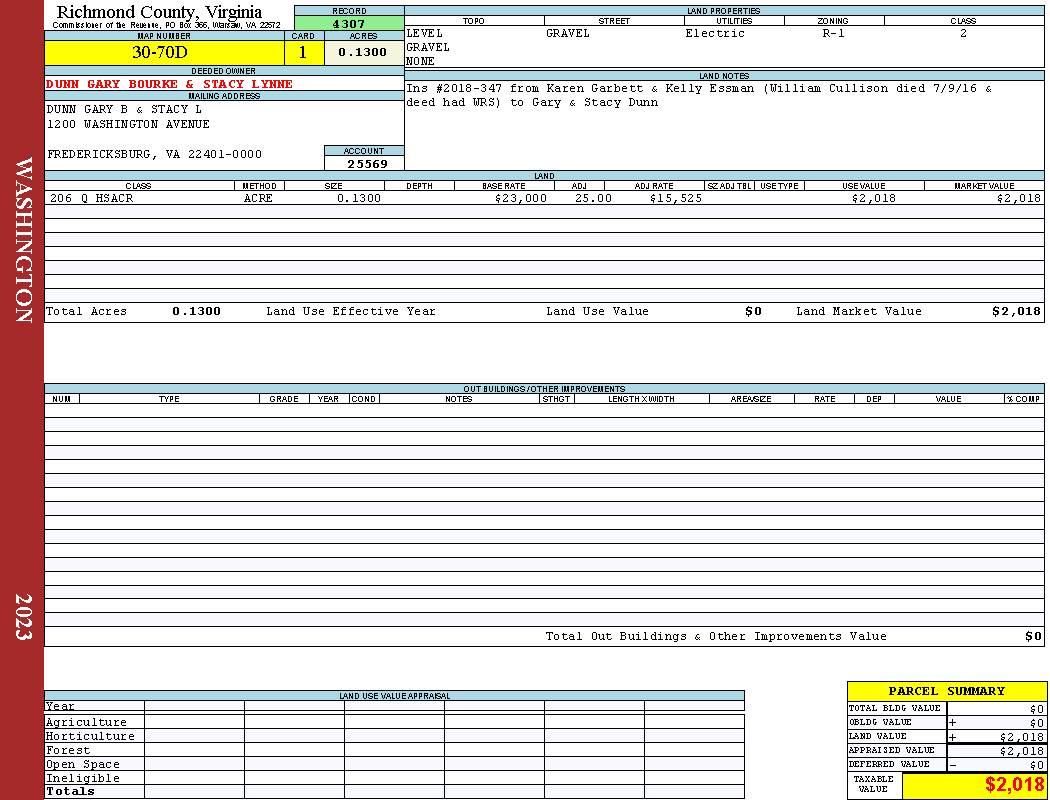Select the acres value 0.1300 box
1050x800 pixels.
[x=364, y=52]
